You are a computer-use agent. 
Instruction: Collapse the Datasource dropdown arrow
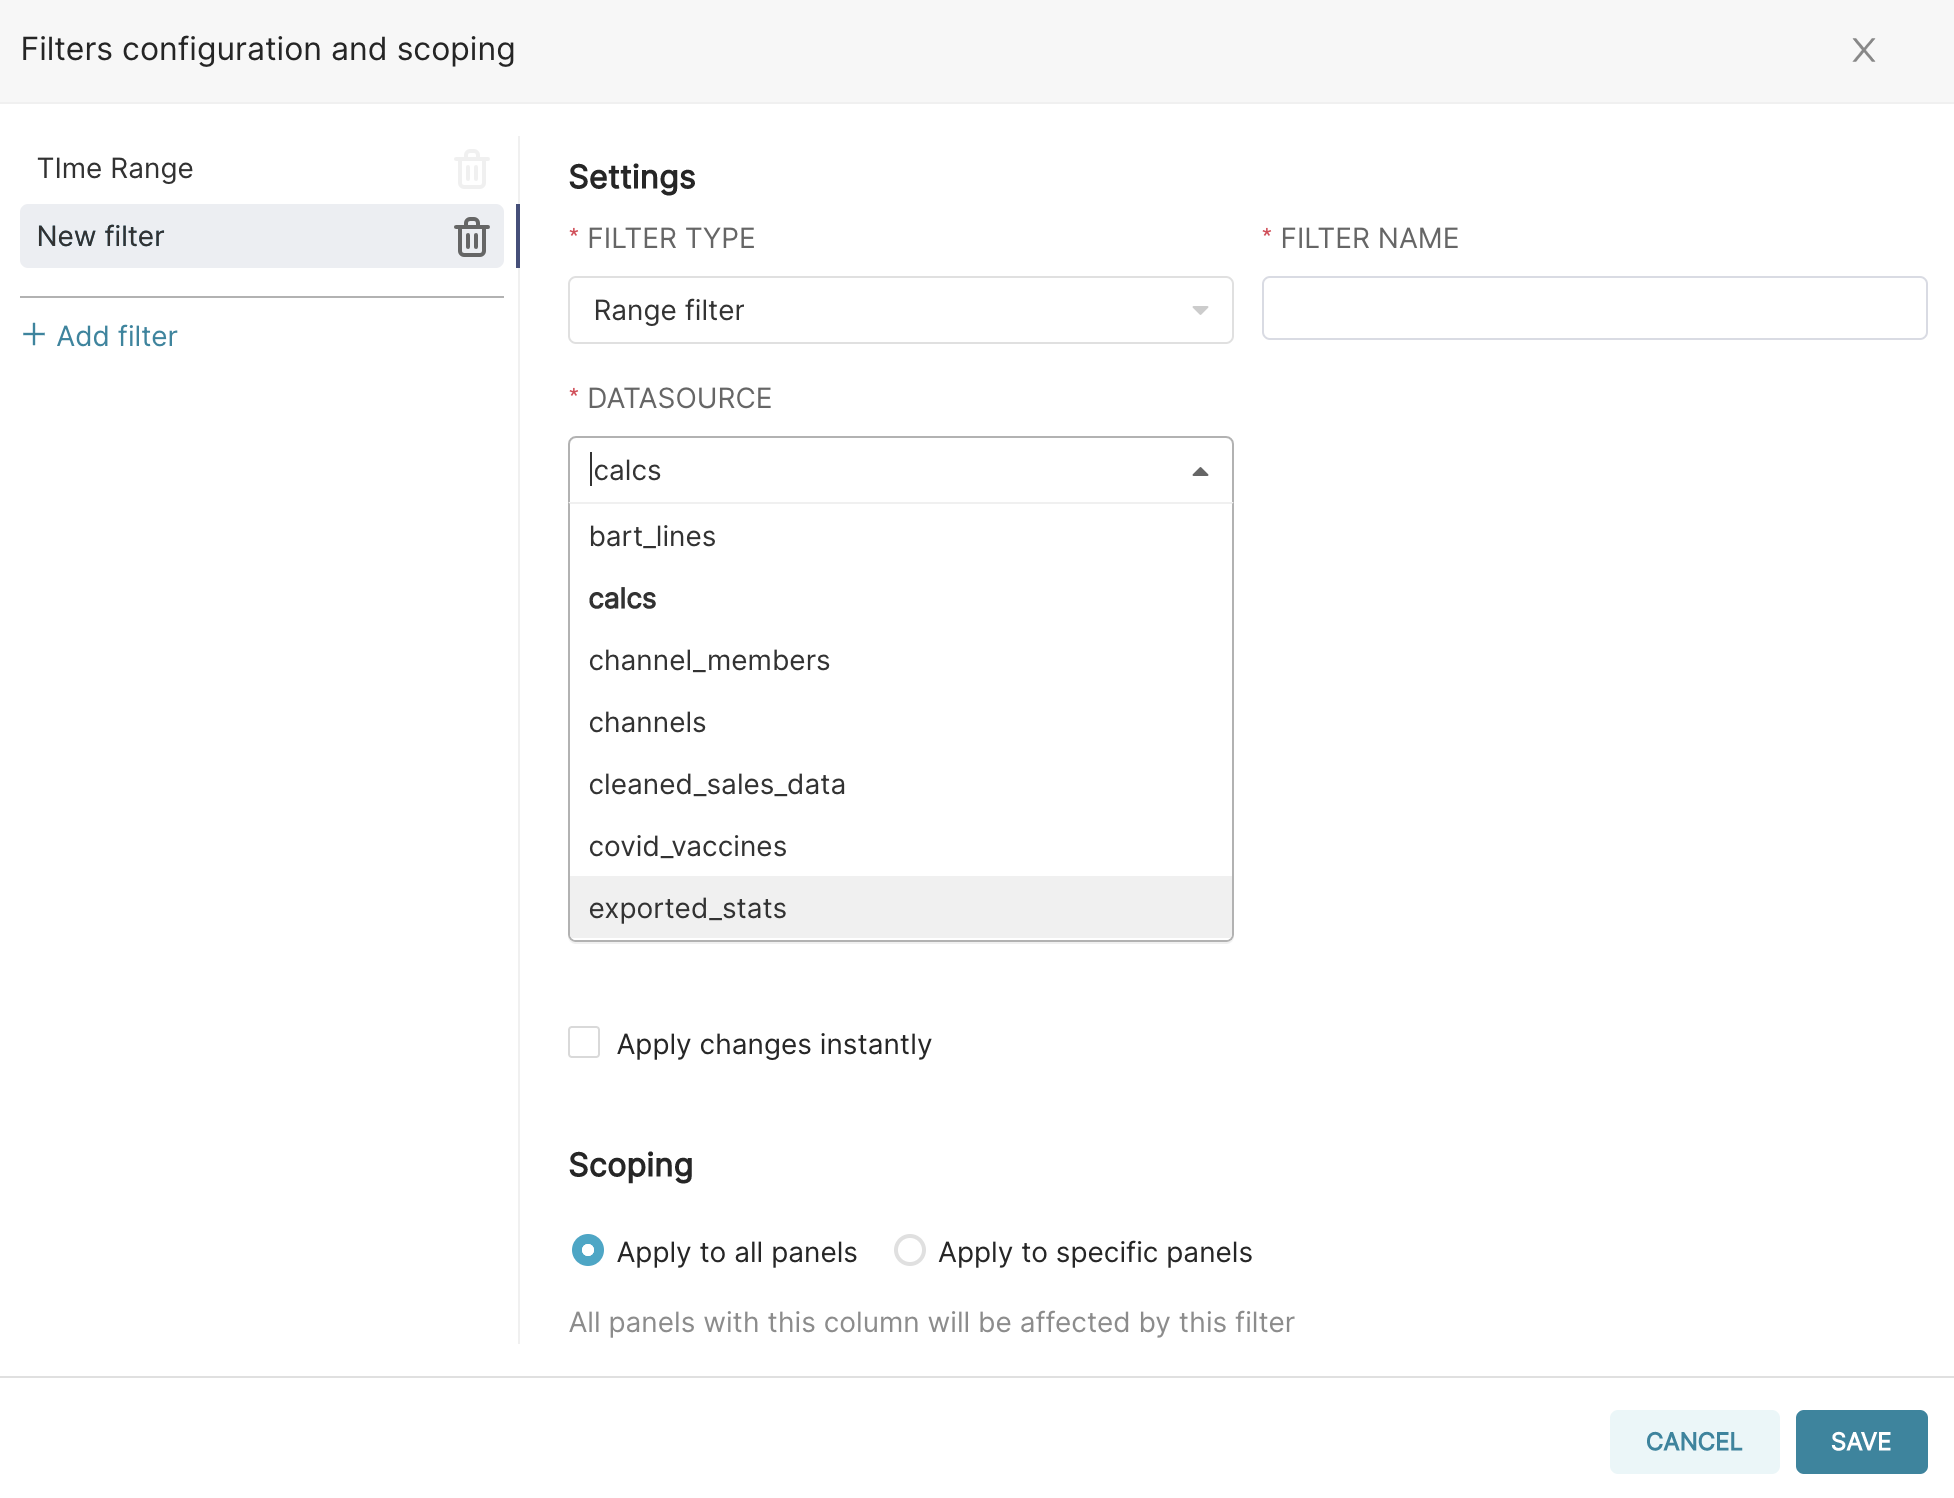coord(1198,470)
